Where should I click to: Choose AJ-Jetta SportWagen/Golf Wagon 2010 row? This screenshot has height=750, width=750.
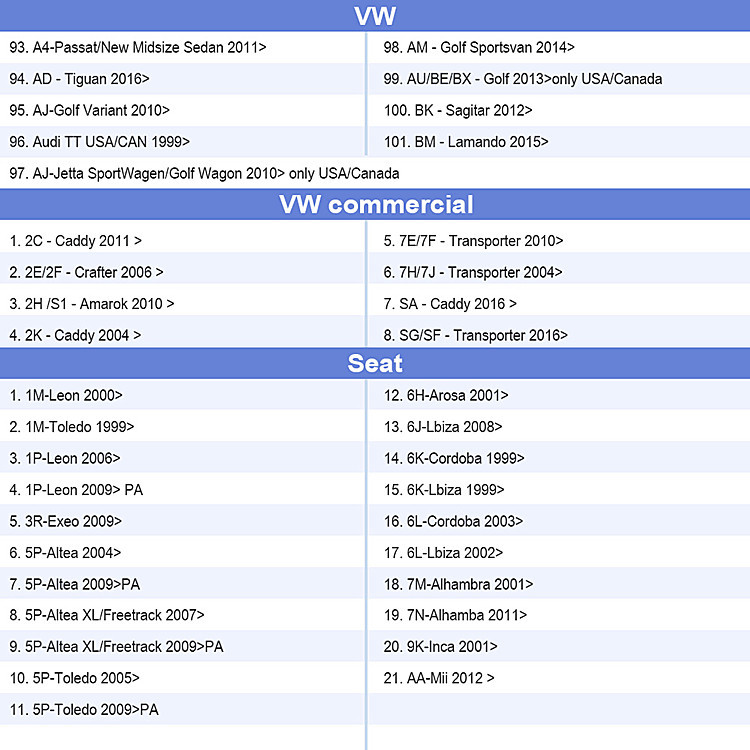[375, 173]
